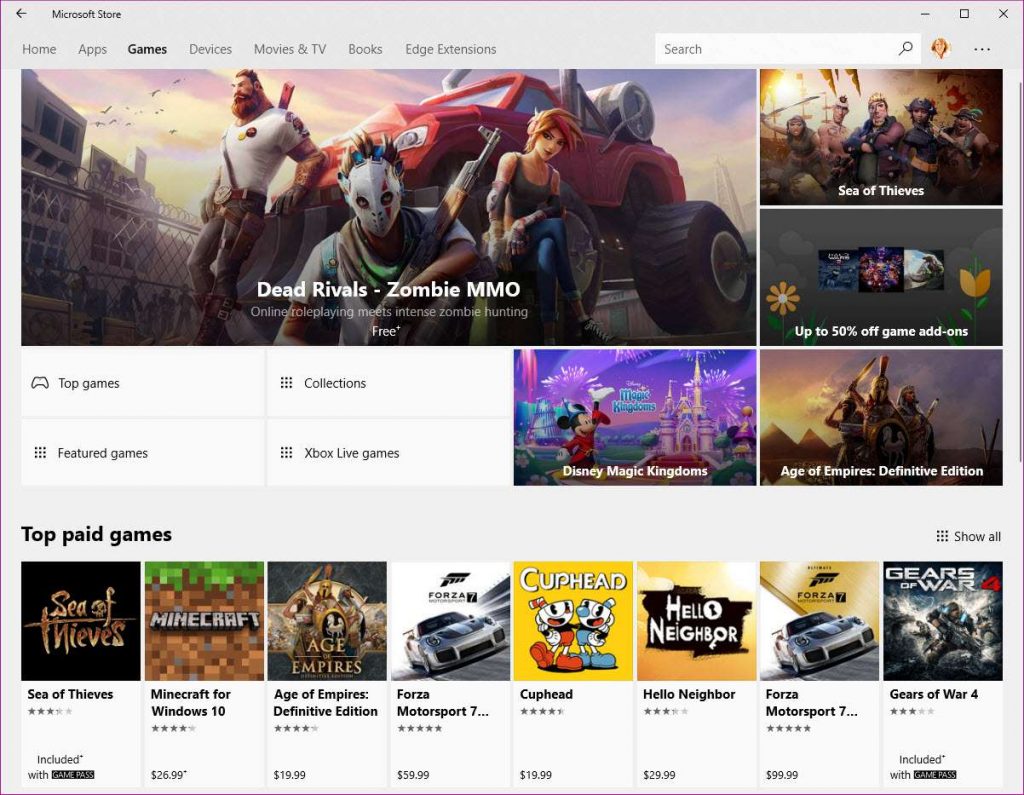Click Show all for Top paid games

[968, 536]
